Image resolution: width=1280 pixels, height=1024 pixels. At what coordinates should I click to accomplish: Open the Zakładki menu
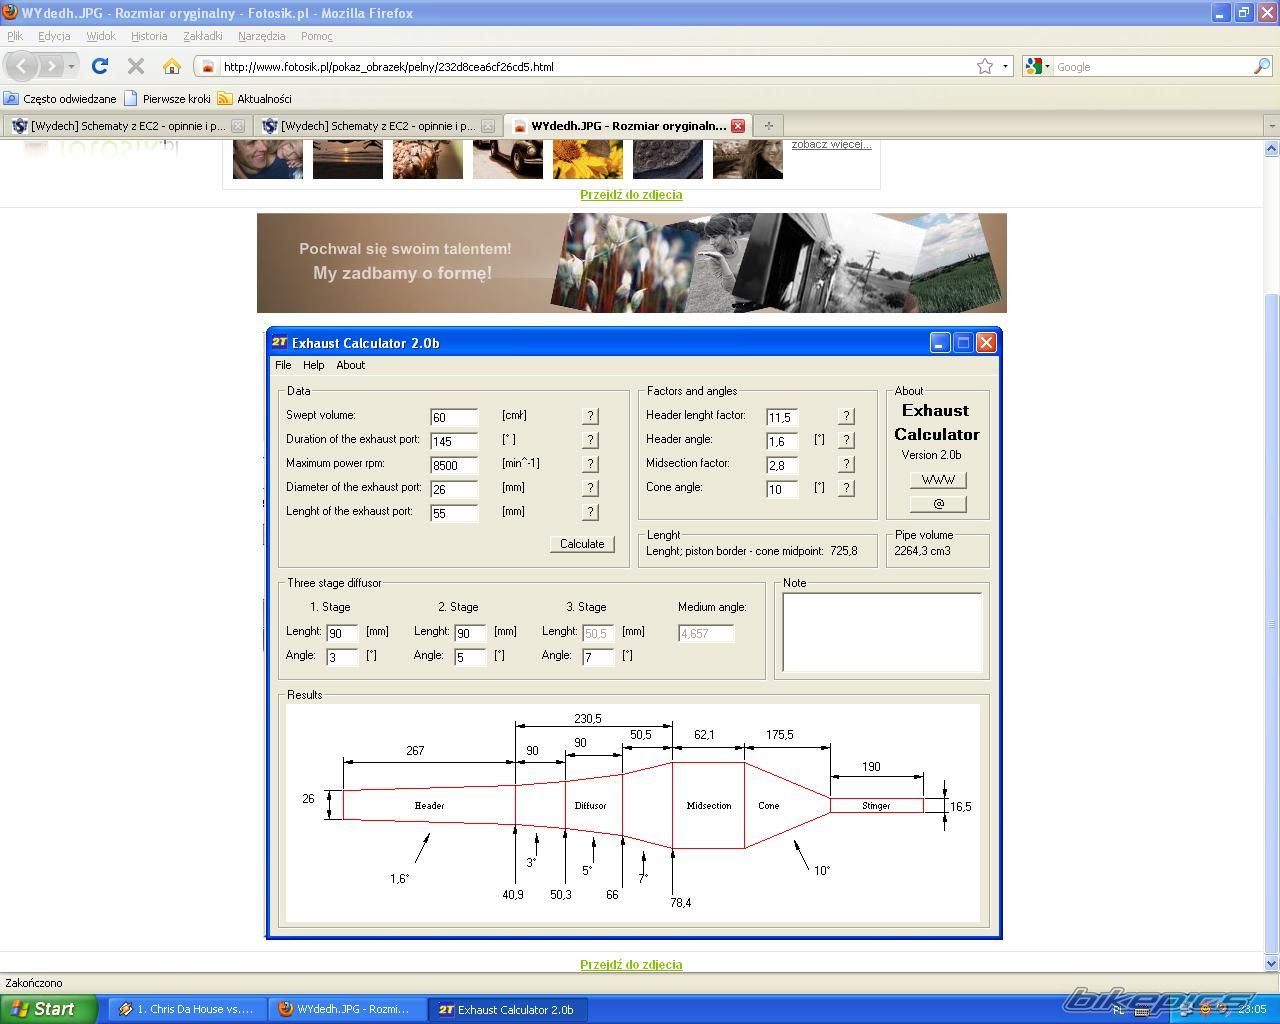[x=202, y=36]
